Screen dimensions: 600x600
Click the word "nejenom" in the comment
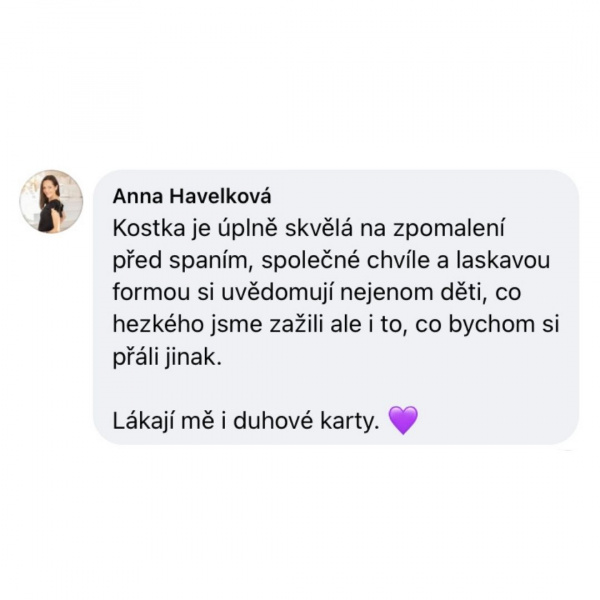click(384, 294)
